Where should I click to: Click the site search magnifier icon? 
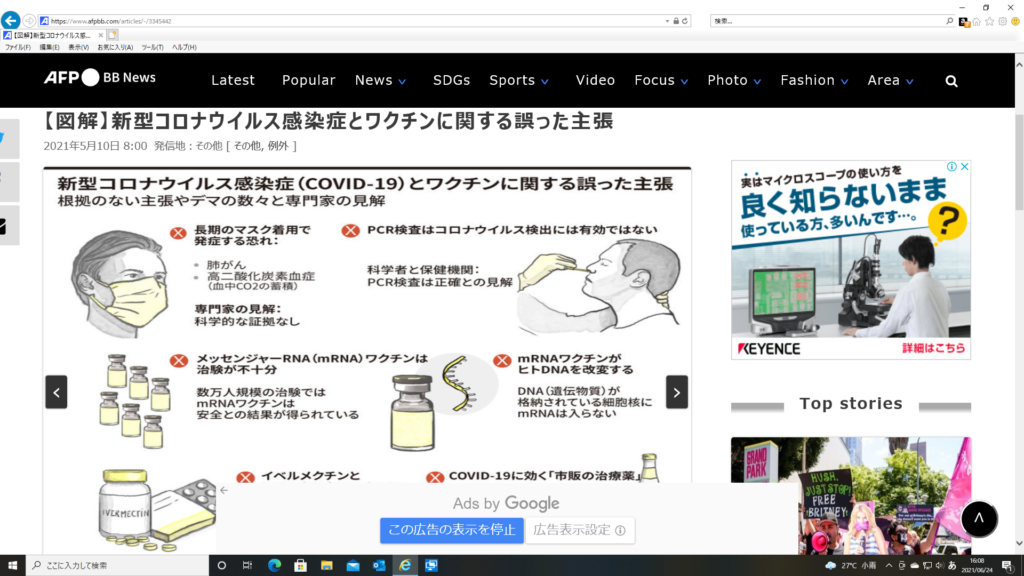click(952, 81)
